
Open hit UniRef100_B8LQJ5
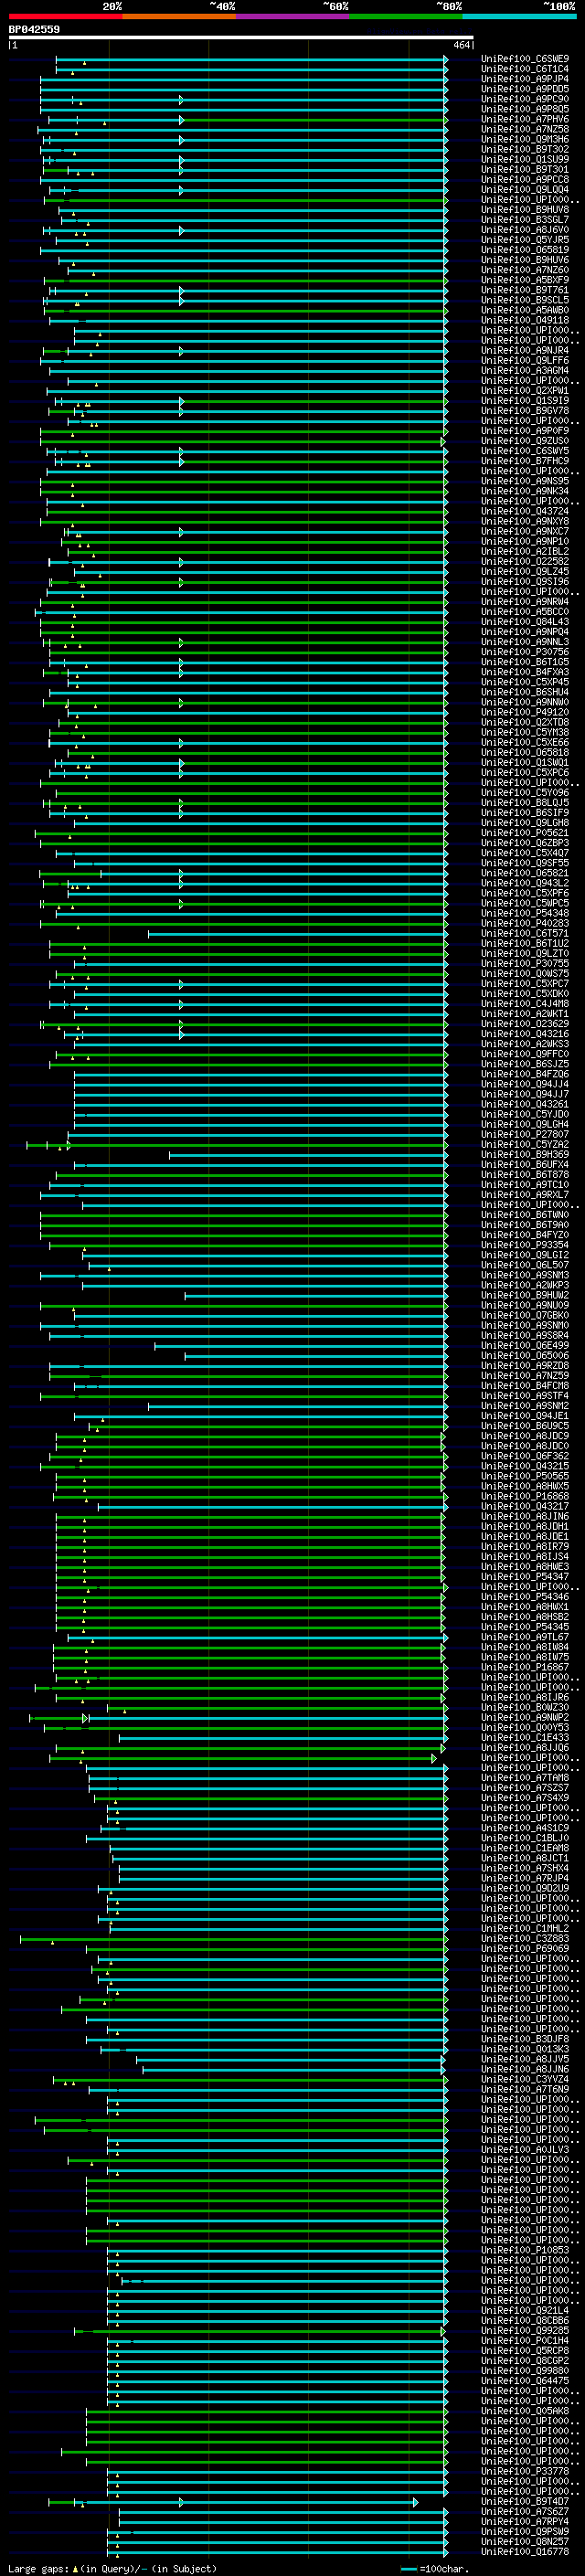click(525, 803)
